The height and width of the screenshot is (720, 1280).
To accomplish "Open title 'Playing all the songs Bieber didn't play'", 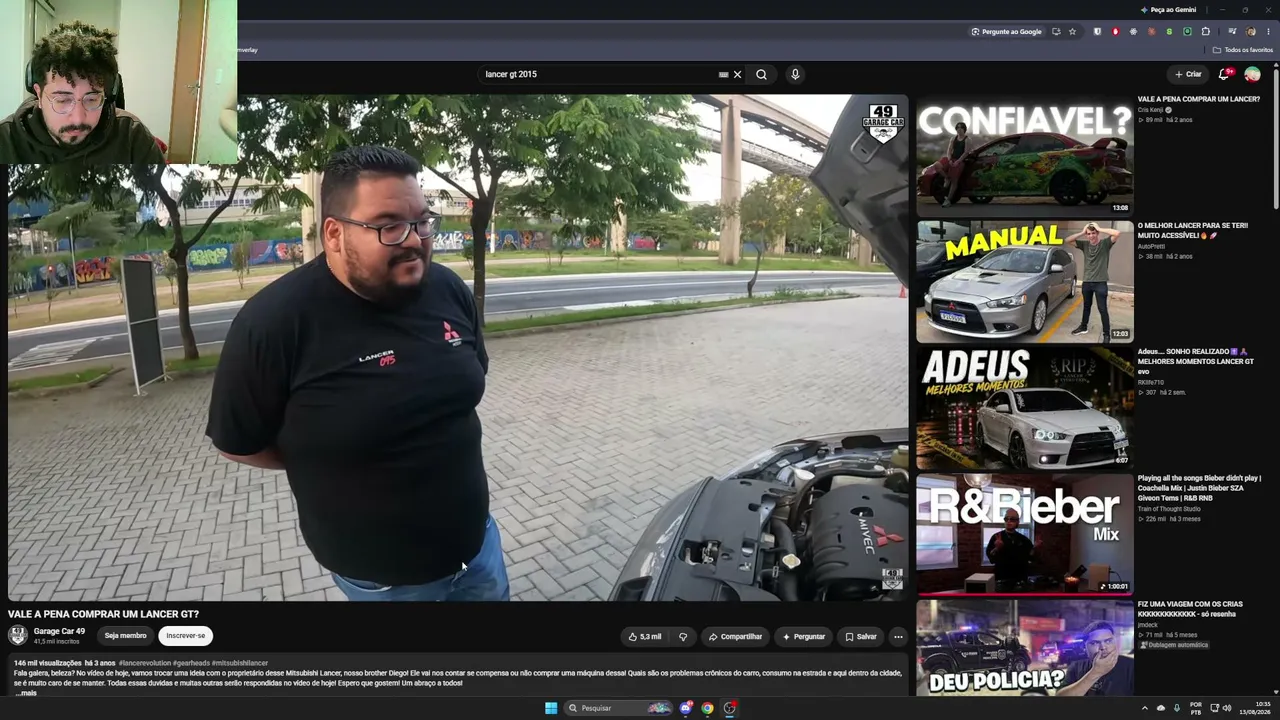I will point(1199,488).
